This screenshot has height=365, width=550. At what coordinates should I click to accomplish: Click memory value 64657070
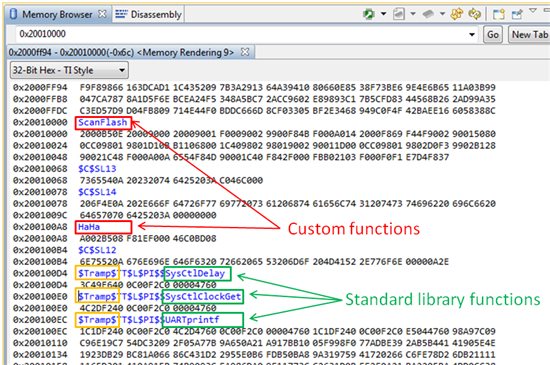[101, 215]
